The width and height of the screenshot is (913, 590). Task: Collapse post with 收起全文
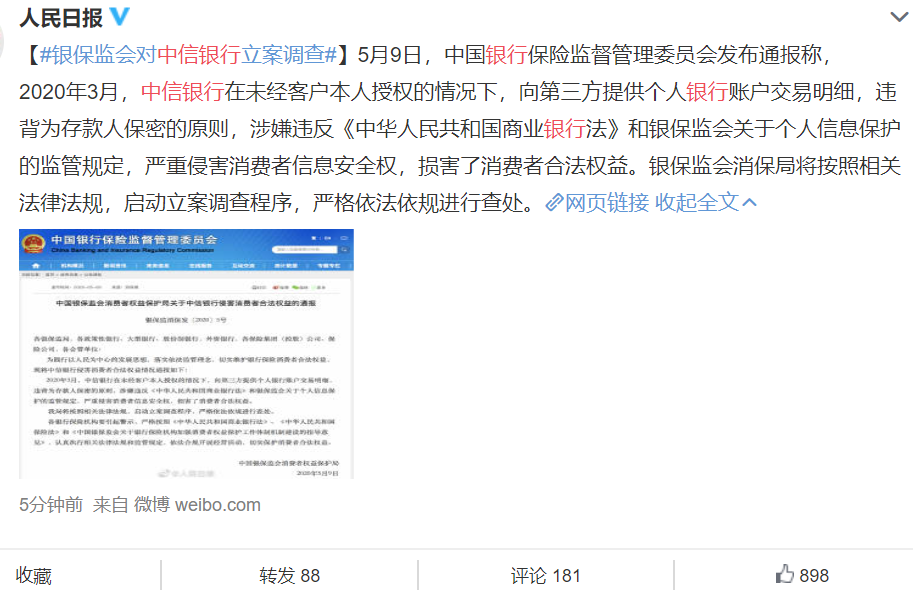point(706,203)
